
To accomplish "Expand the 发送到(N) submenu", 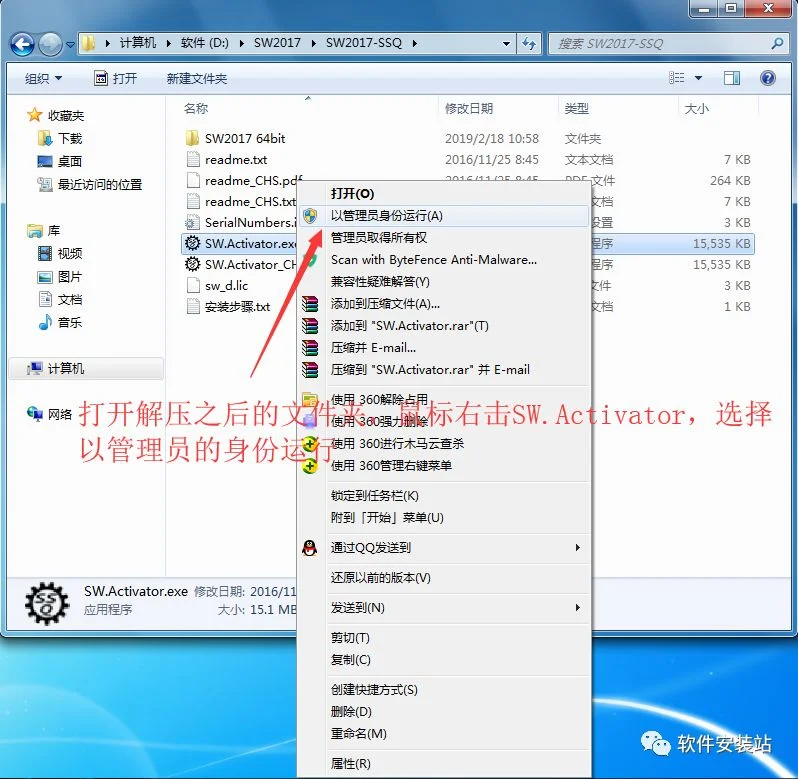I will click(444, 608).
